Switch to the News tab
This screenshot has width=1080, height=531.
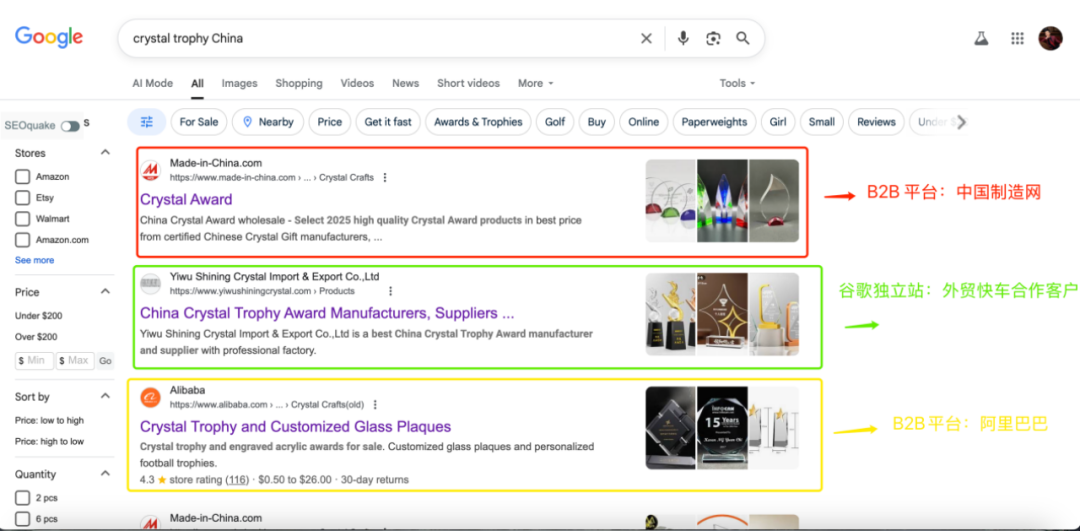click(x=406, y=83)
